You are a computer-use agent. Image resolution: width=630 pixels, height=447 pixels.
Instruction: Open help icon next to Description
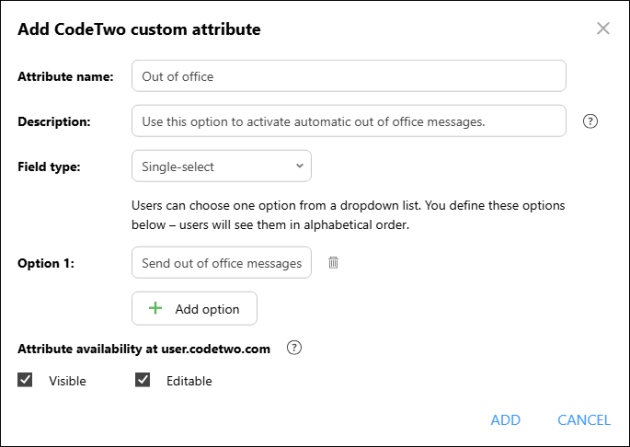(590, 121)
